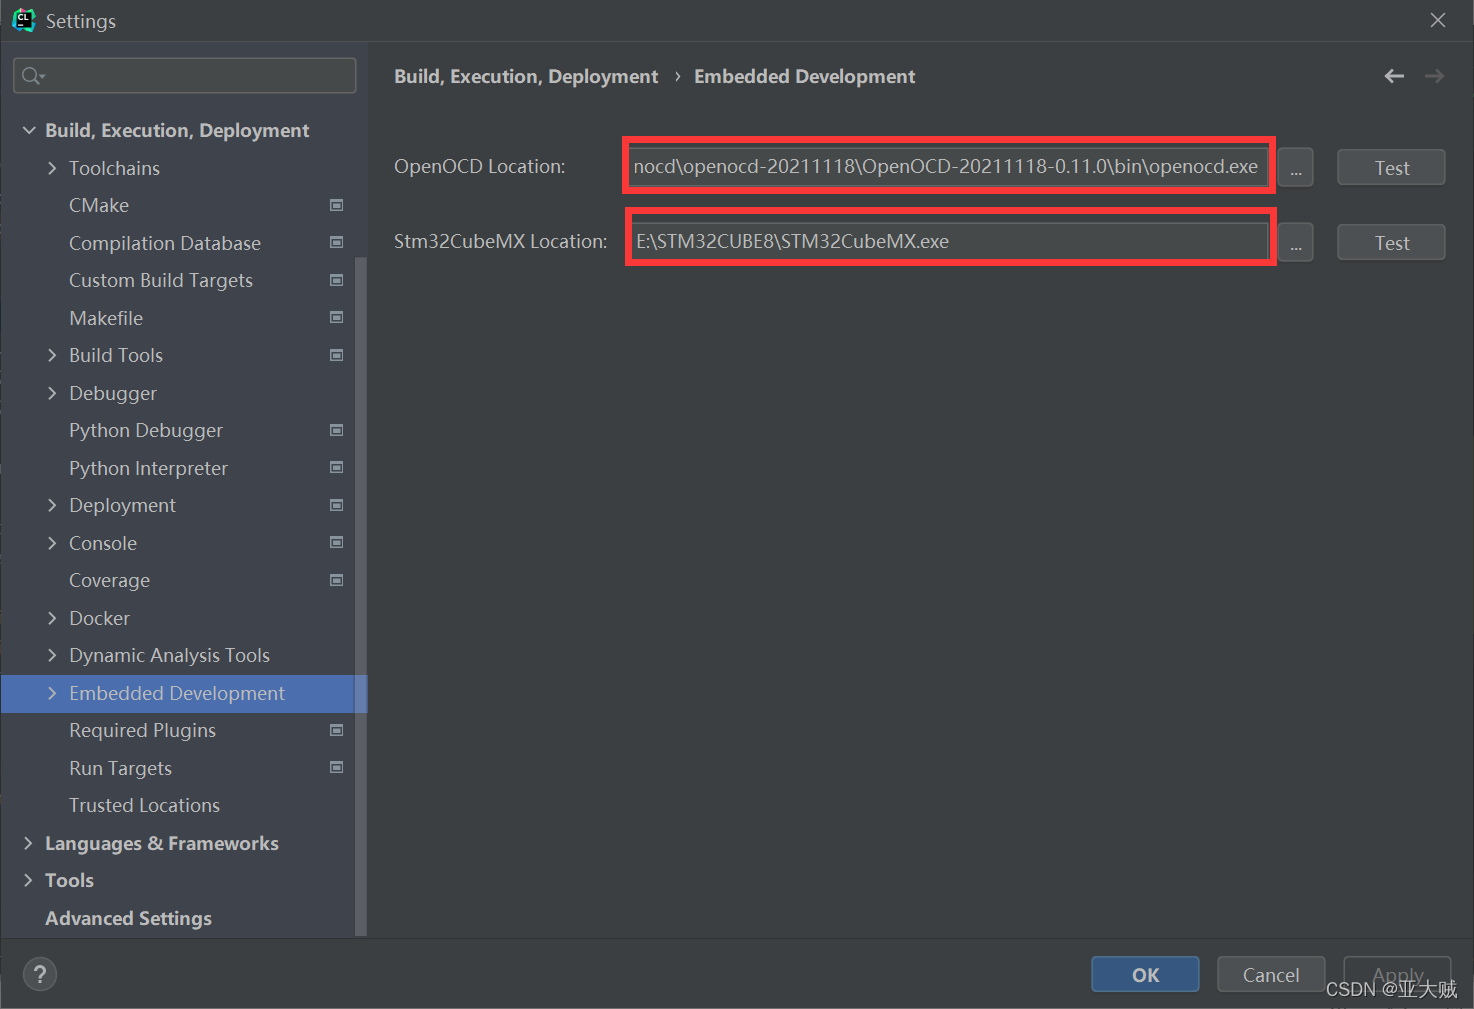Viewport: 1474px width, 1009px height.
Task: Click the search magnifier icon in settings
Action: coord(33,76)
